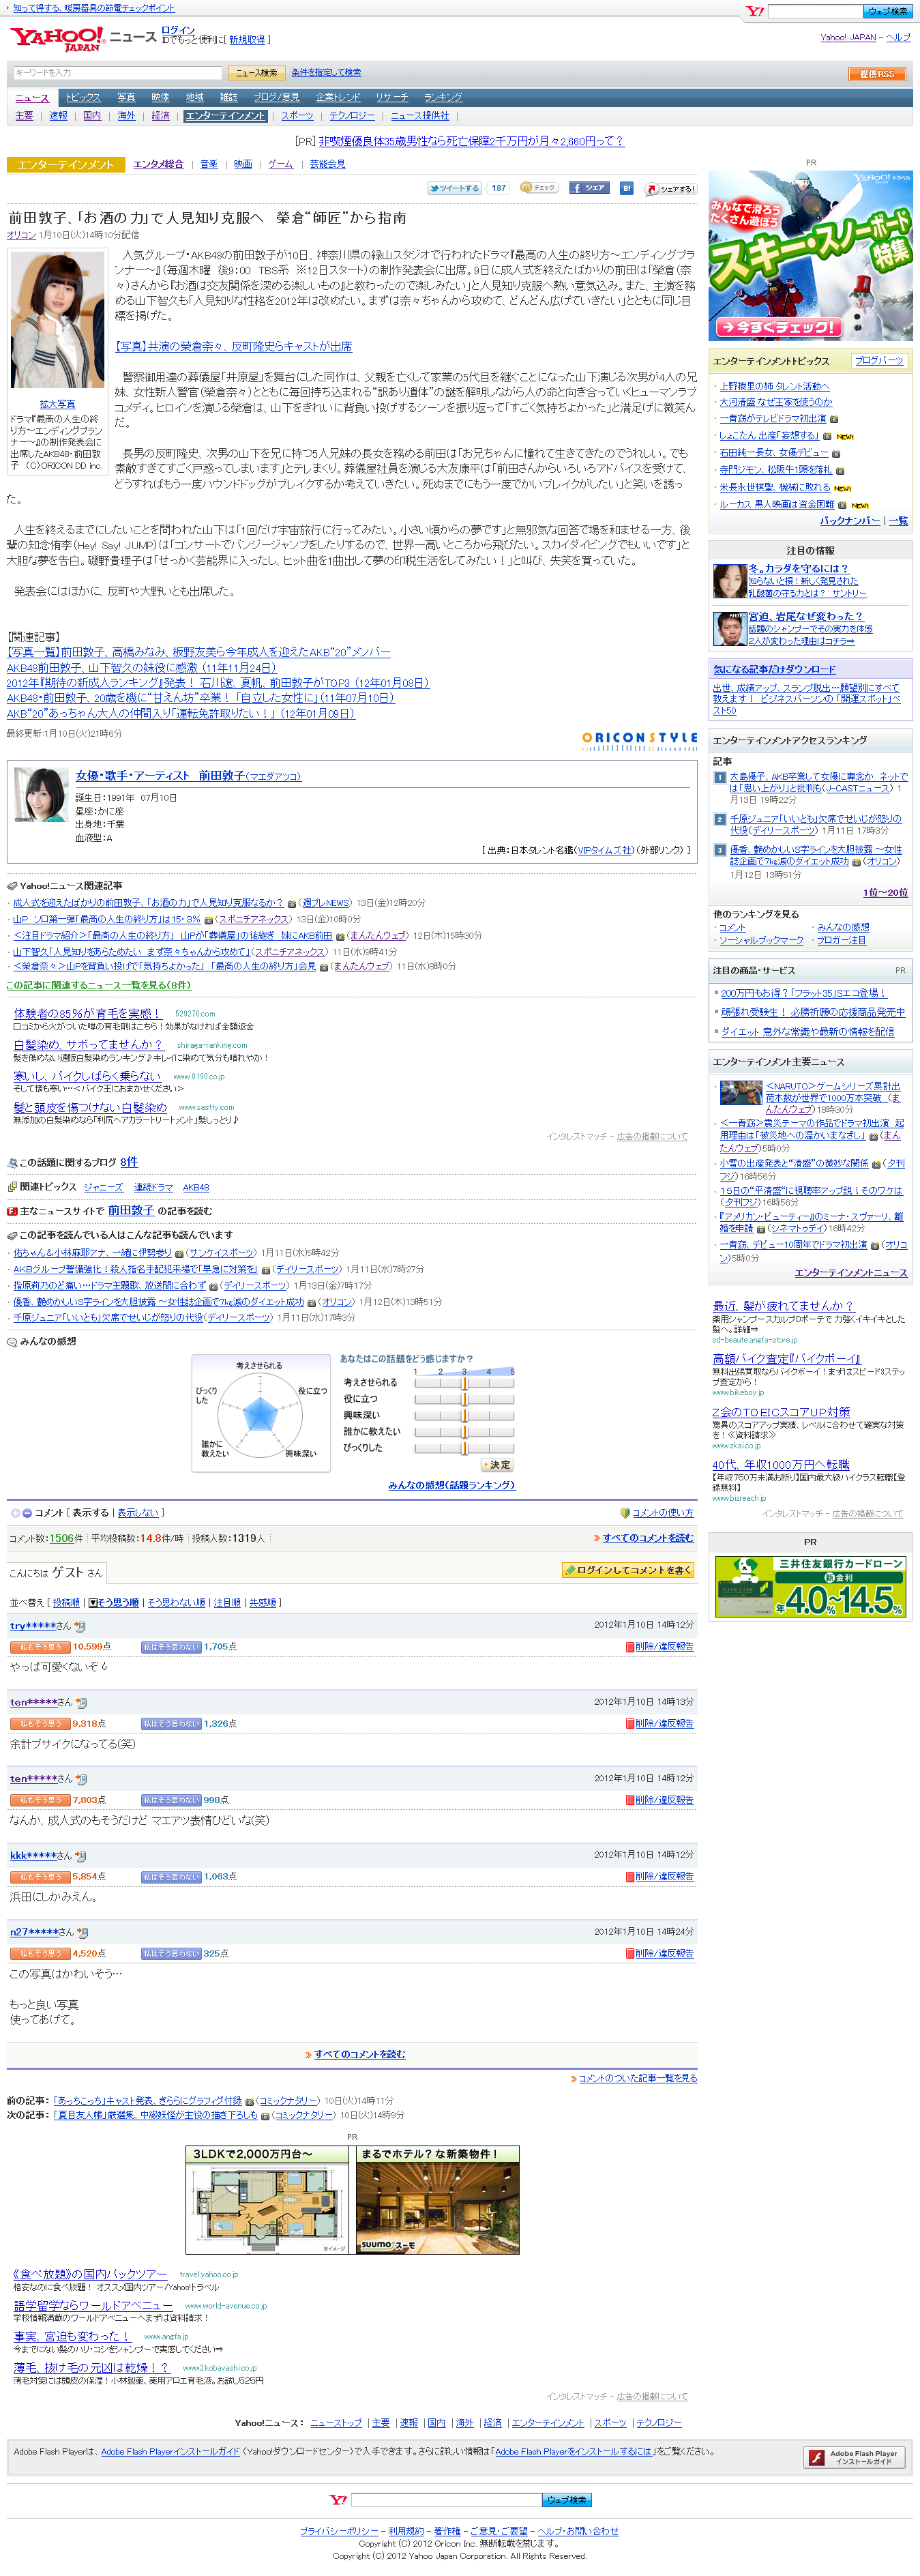Click the camera icon after 成人式を迎えたばかりの前田敦子 link

coord(292,903)
